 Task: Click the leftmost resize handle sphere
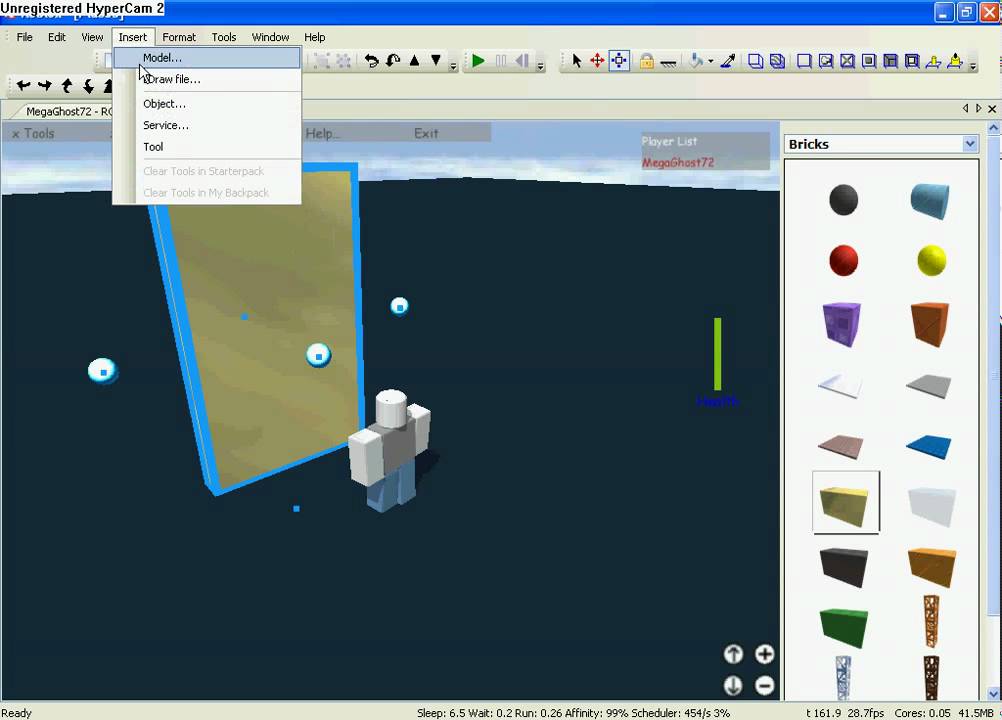coord(102,371)
